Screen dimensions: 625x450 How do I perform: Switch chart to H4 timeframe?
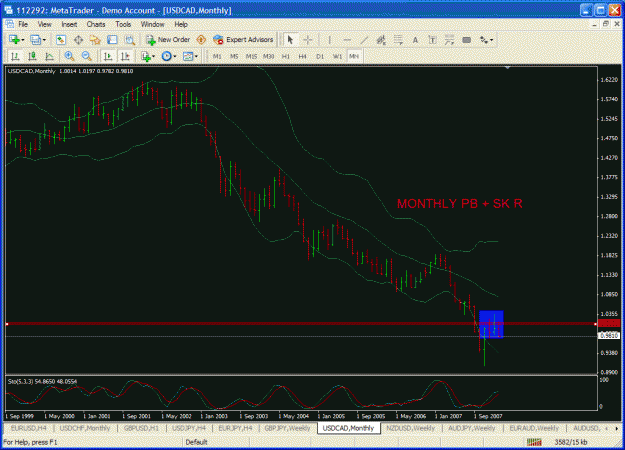pos(303,56)
